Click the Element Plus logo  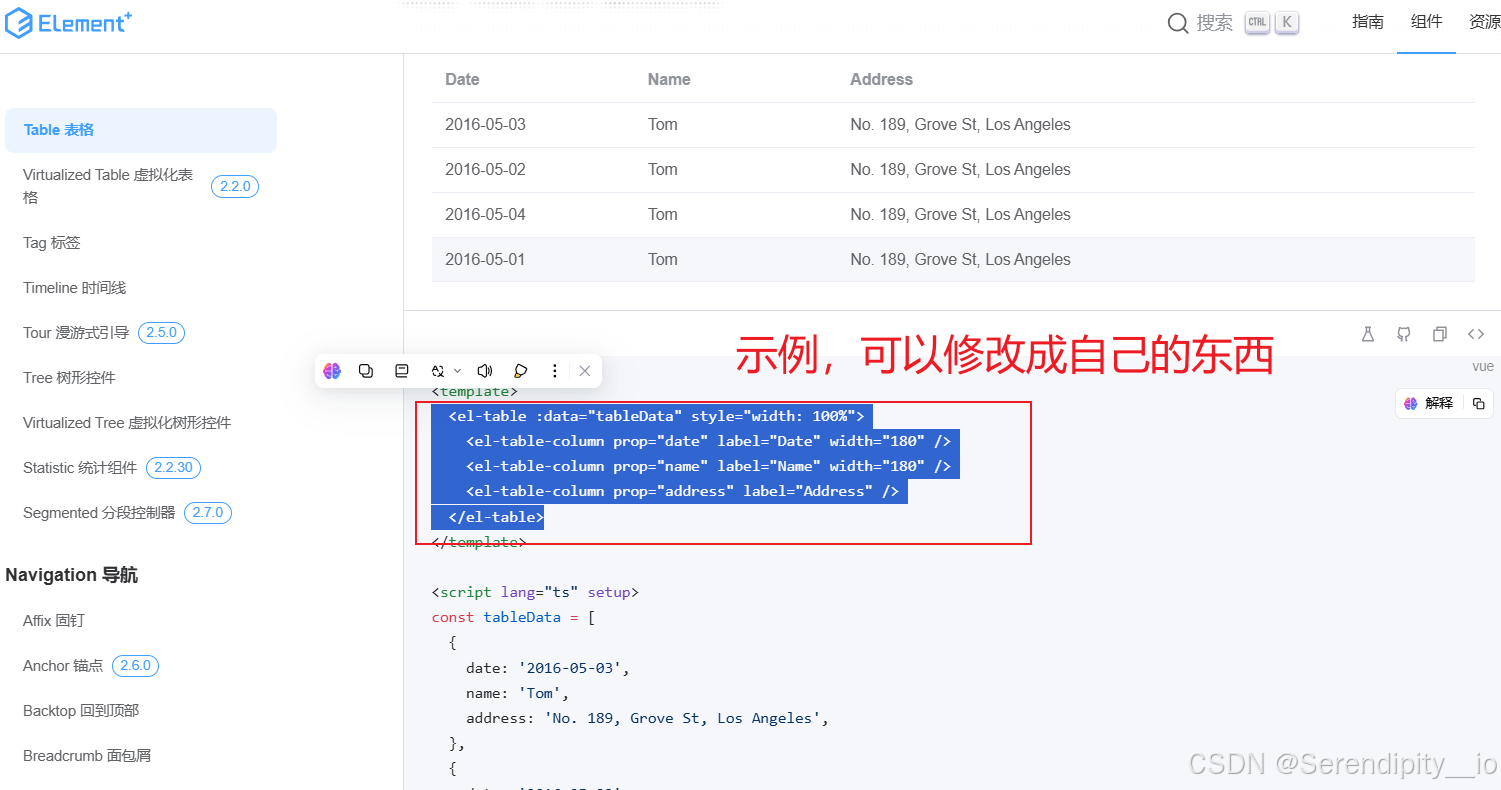point(68,23)
